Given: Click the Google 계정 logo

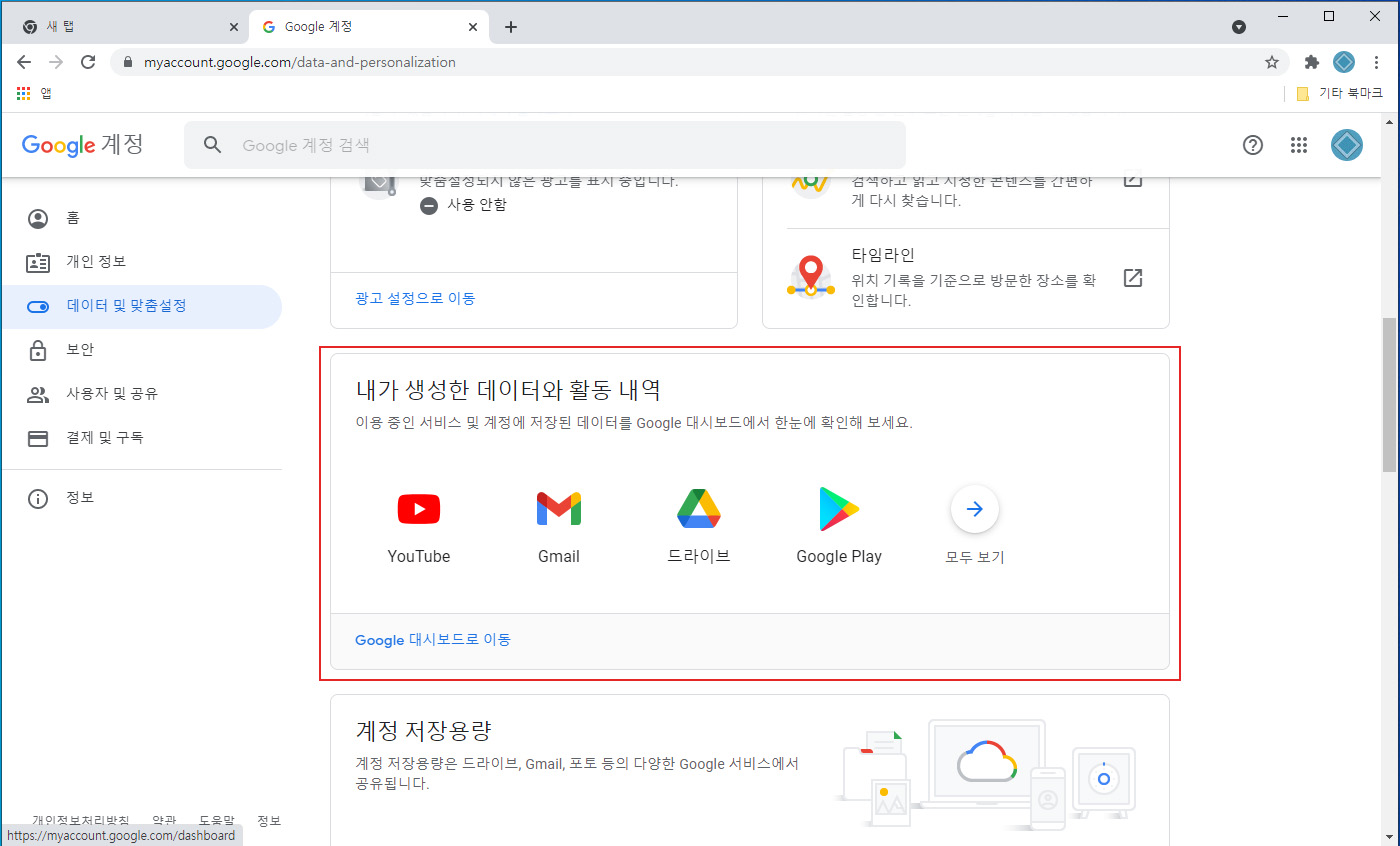Looking at the screenshot, I should [83, 145].
